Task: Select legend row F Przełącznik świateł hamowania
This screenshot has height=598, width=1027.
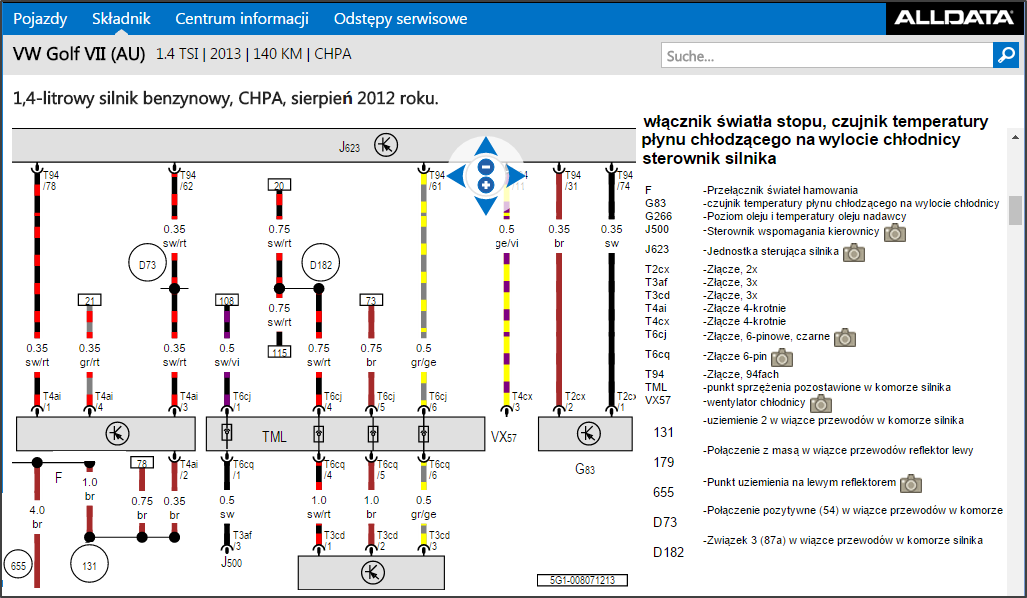Action: point(751,190)
